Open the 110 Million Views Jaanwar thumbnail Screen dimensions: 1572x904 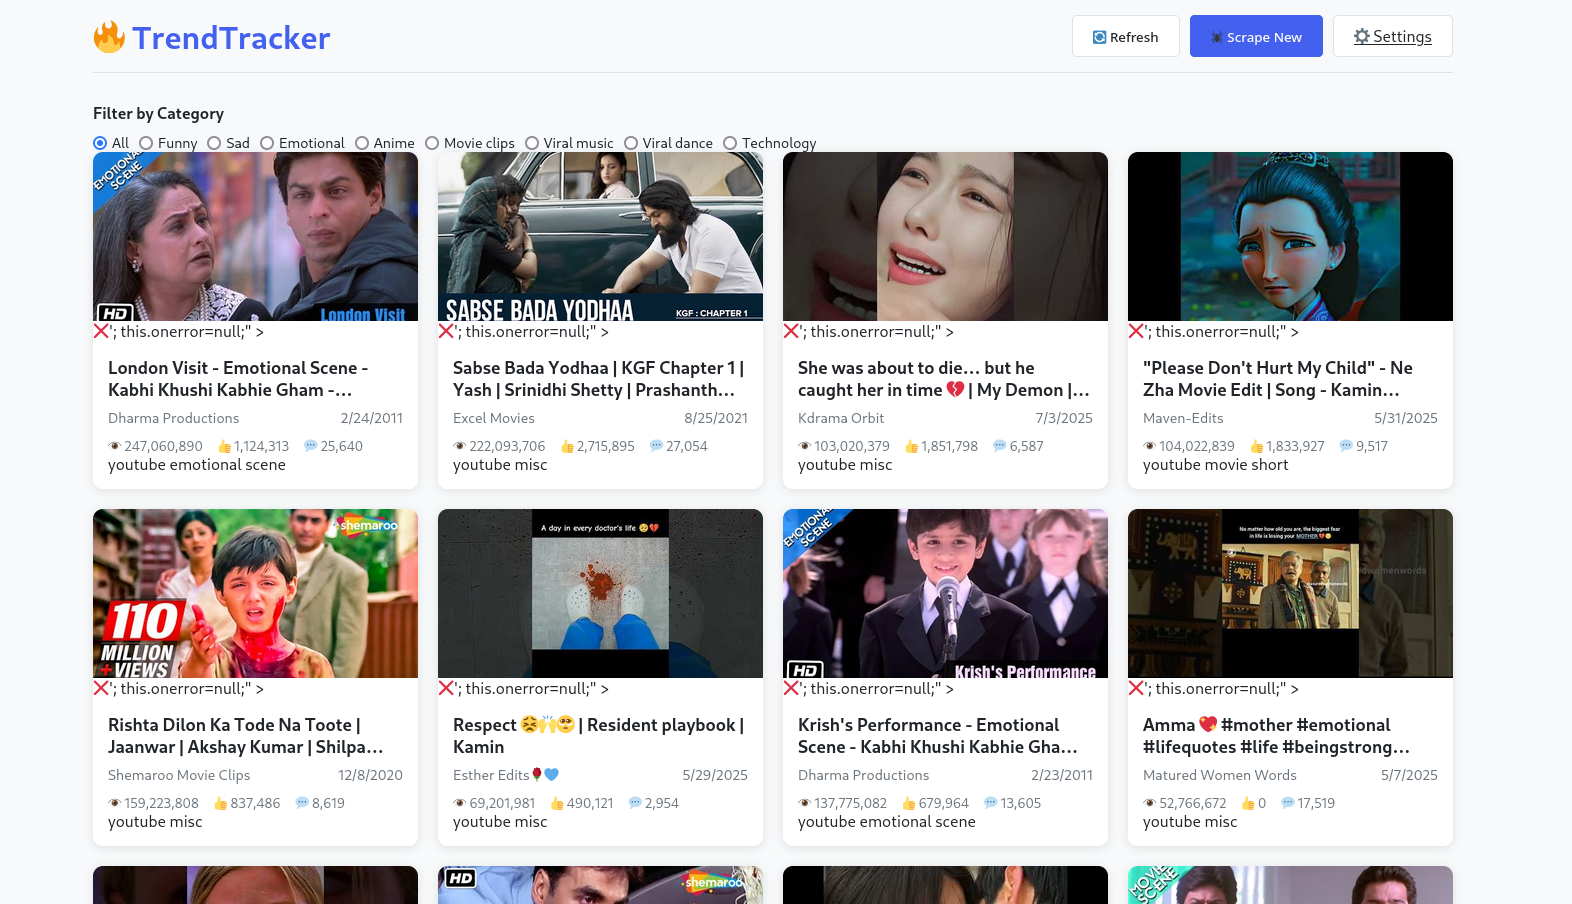pyautogui.click(x=255, y=593)
